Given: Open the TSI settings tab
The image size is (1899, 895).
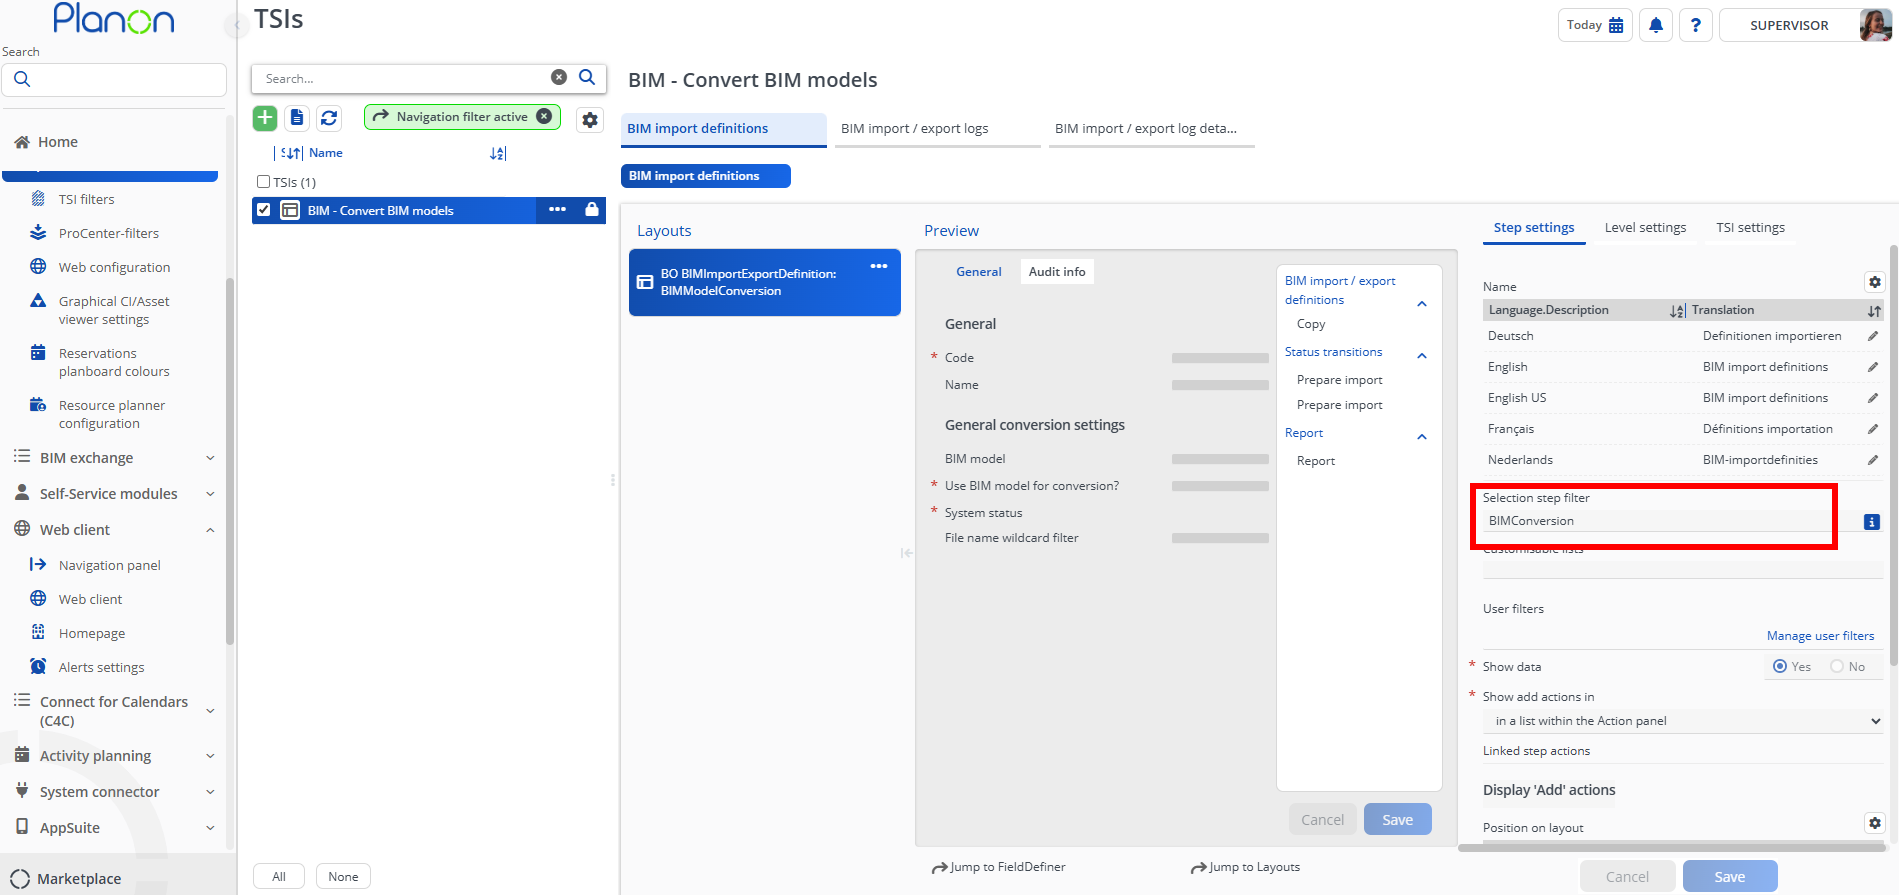Looking at the screenshot, I should tap(1750, 228).
